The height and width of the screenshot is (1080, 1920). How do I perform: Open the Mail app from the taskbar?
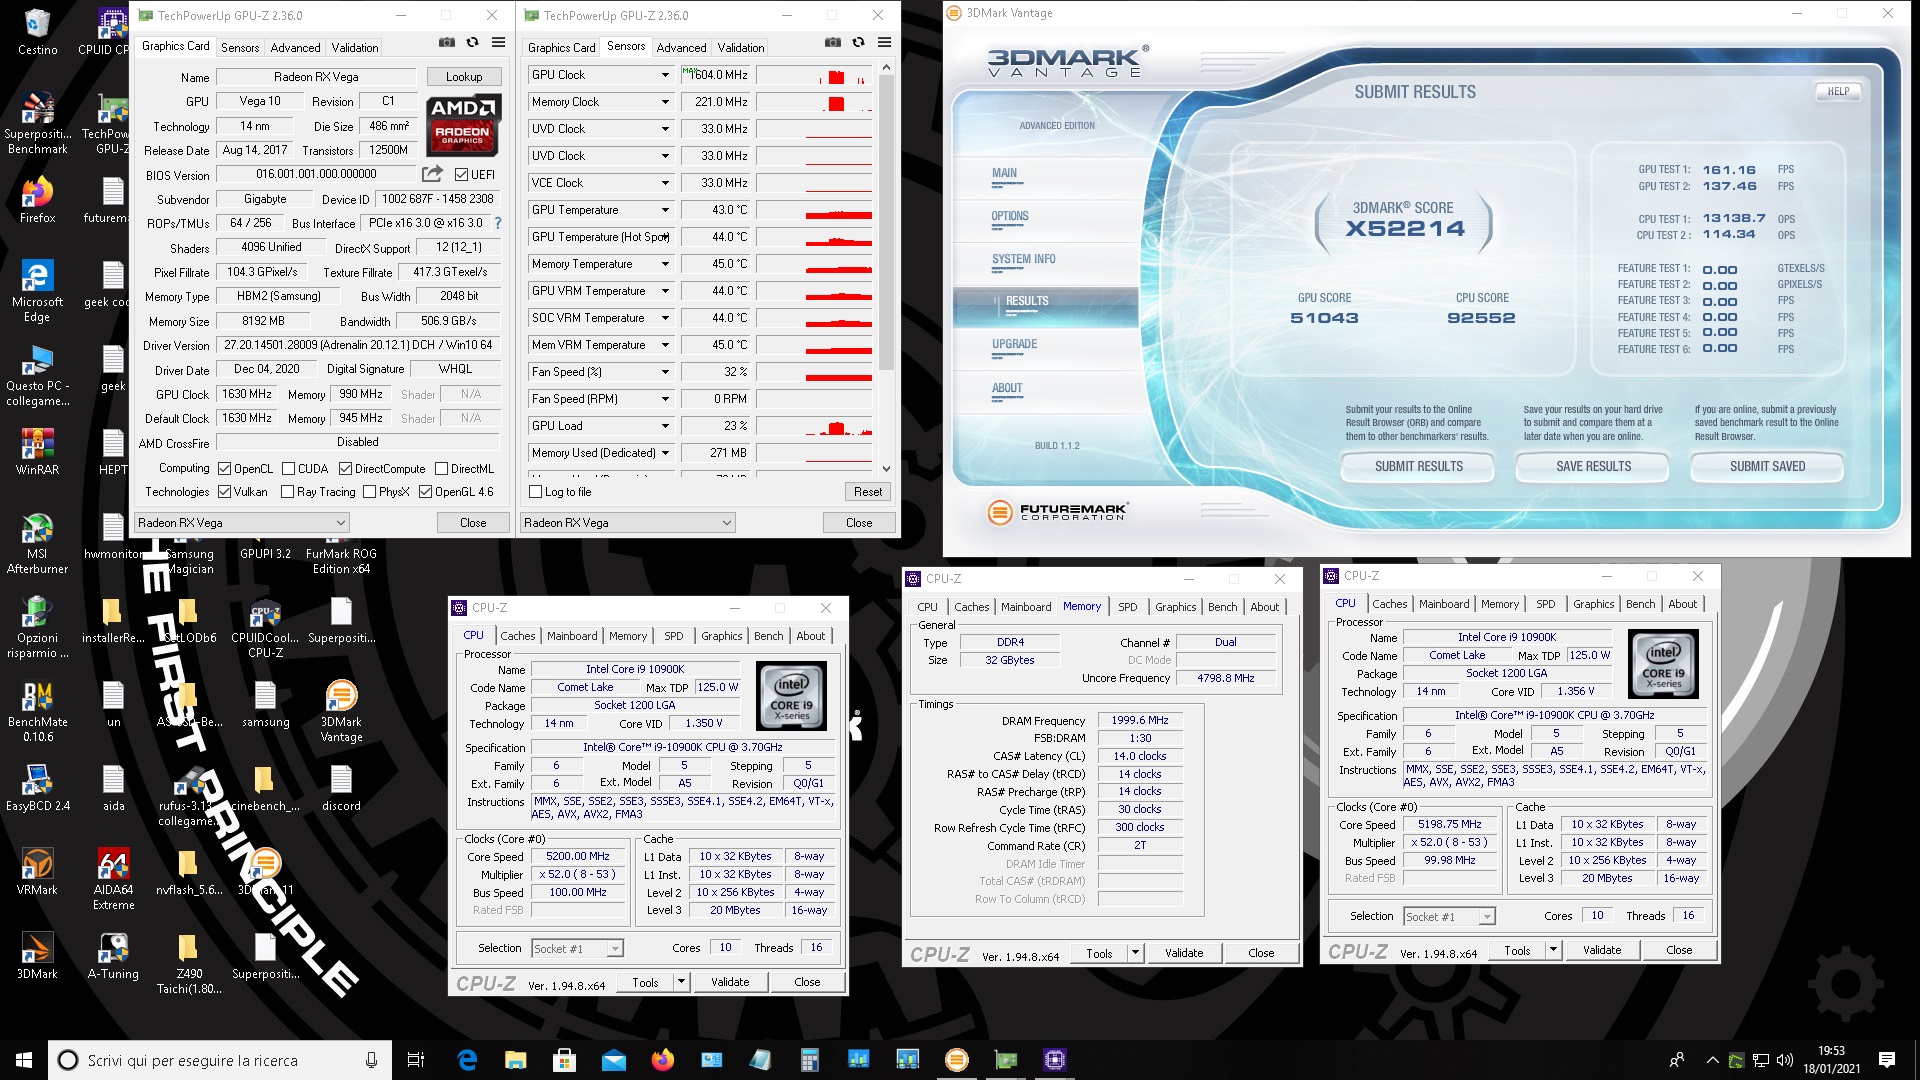(x=613, y=1060)
